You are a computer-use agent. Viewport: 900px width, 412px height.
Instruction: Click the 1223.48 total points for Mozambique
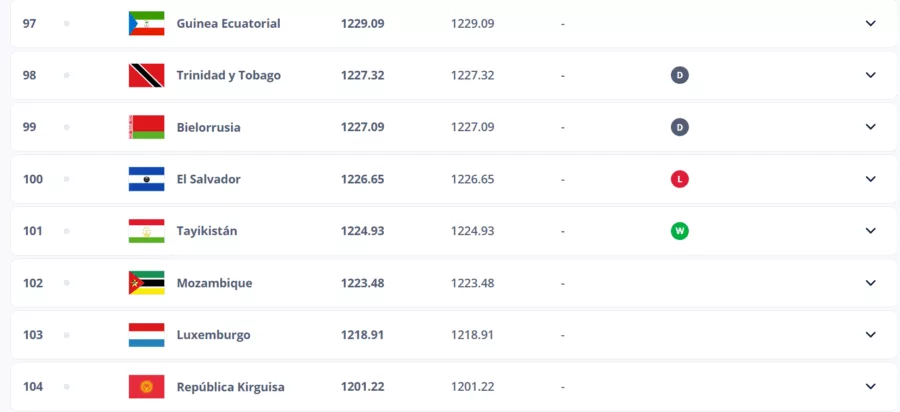(x=362, y=283)
